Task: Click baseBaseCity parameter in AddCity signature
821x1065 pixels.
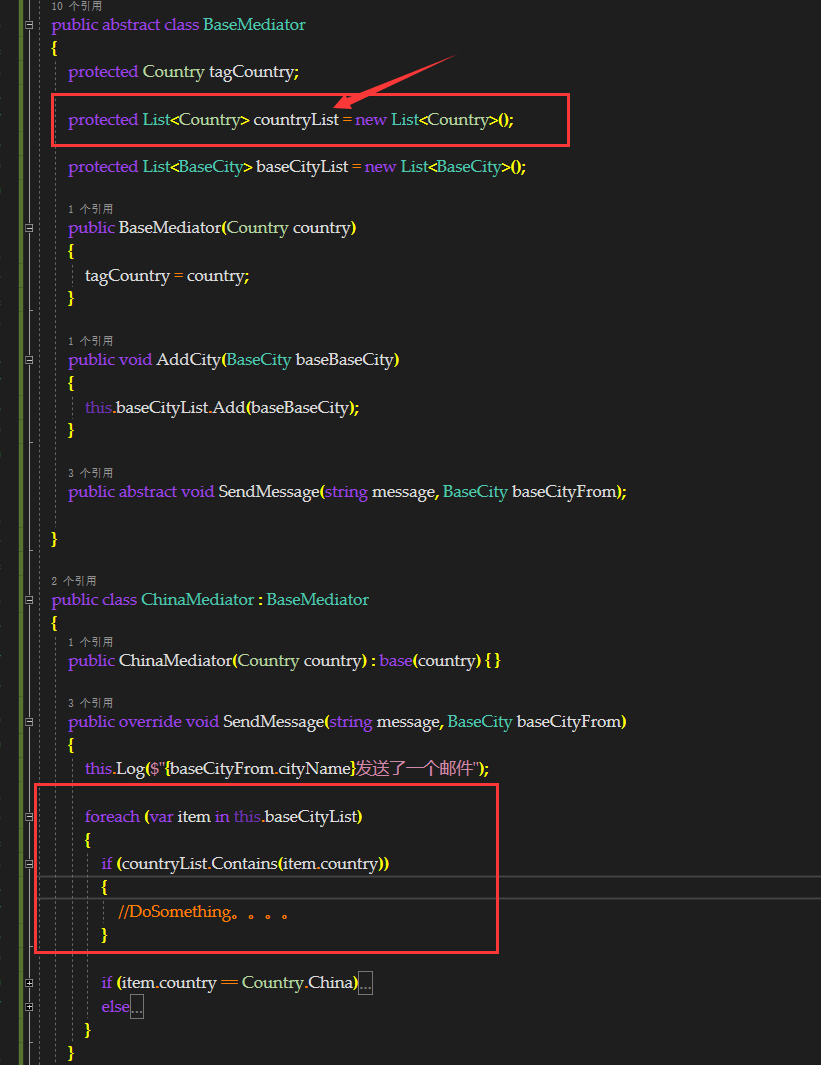Action: (345, 360)
